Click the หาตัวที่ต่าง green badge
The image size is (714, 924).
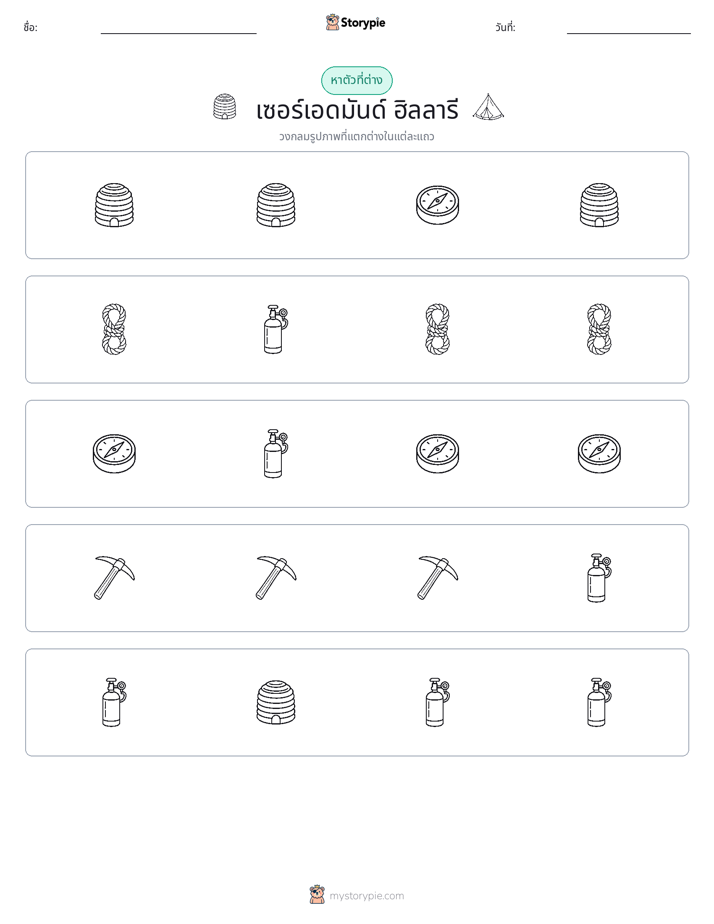coord(357,80)
